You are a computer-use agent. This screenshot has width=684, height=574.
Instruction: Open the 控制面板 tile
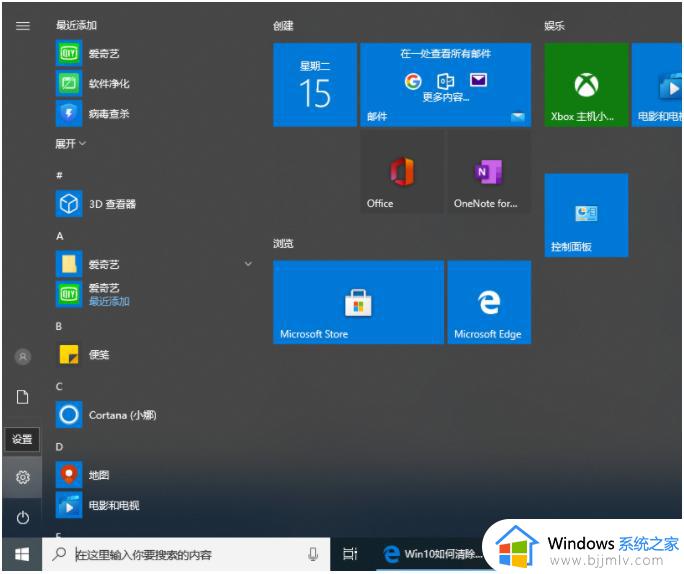click(x=586, y=215)
